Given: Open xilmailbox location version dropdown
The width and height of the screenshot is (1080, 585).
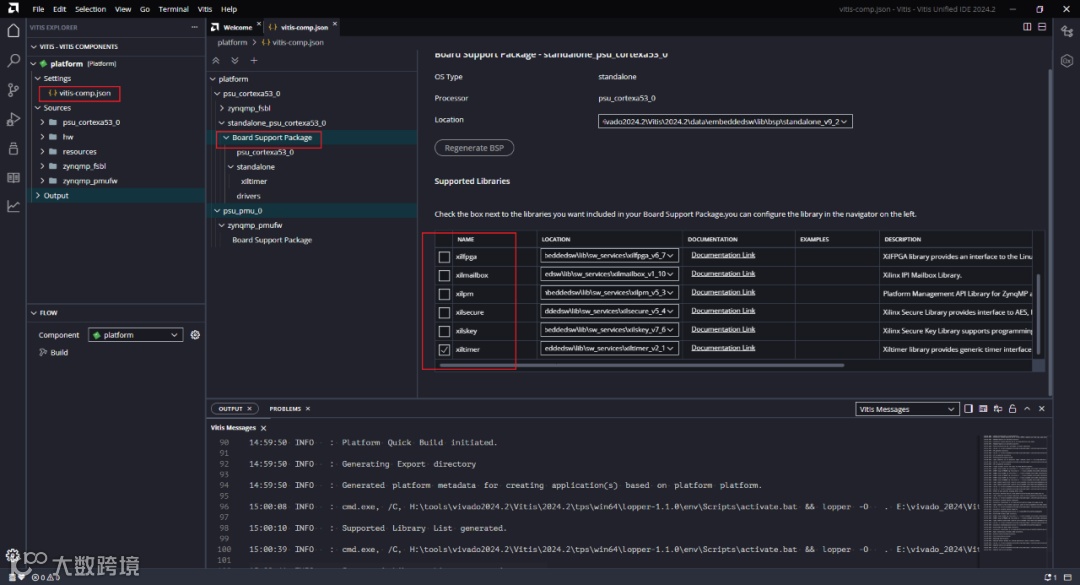Looking at the screenshot, I should 610,274.
